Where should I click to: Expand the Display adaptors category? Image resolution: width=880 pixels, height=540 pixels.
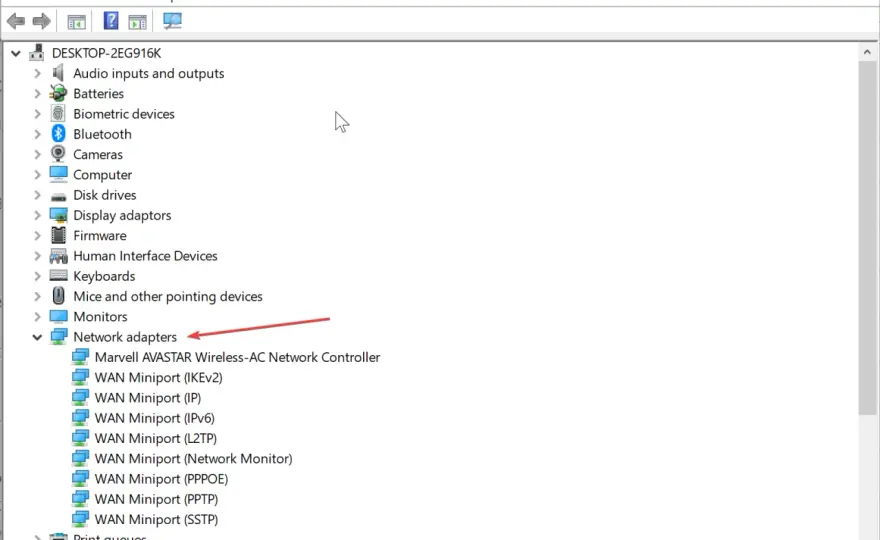tap(37, 215)
